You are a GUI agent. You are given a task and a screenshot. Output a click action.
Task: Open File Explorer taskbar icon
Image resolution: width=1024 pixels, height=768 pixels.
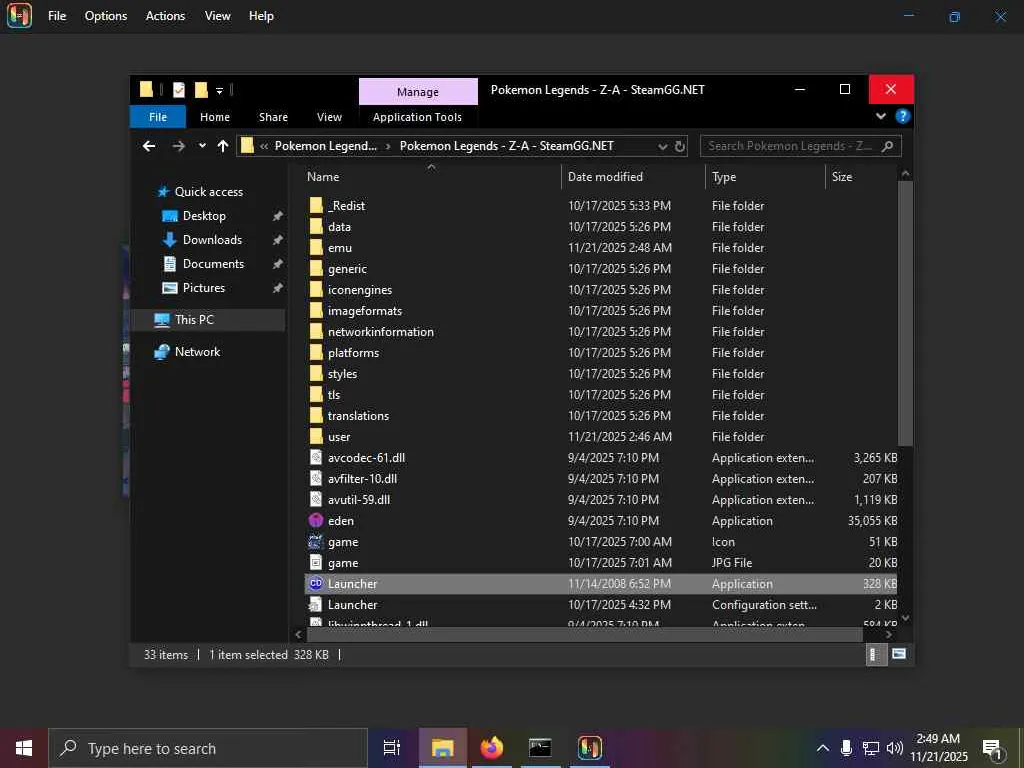point(442,748)
